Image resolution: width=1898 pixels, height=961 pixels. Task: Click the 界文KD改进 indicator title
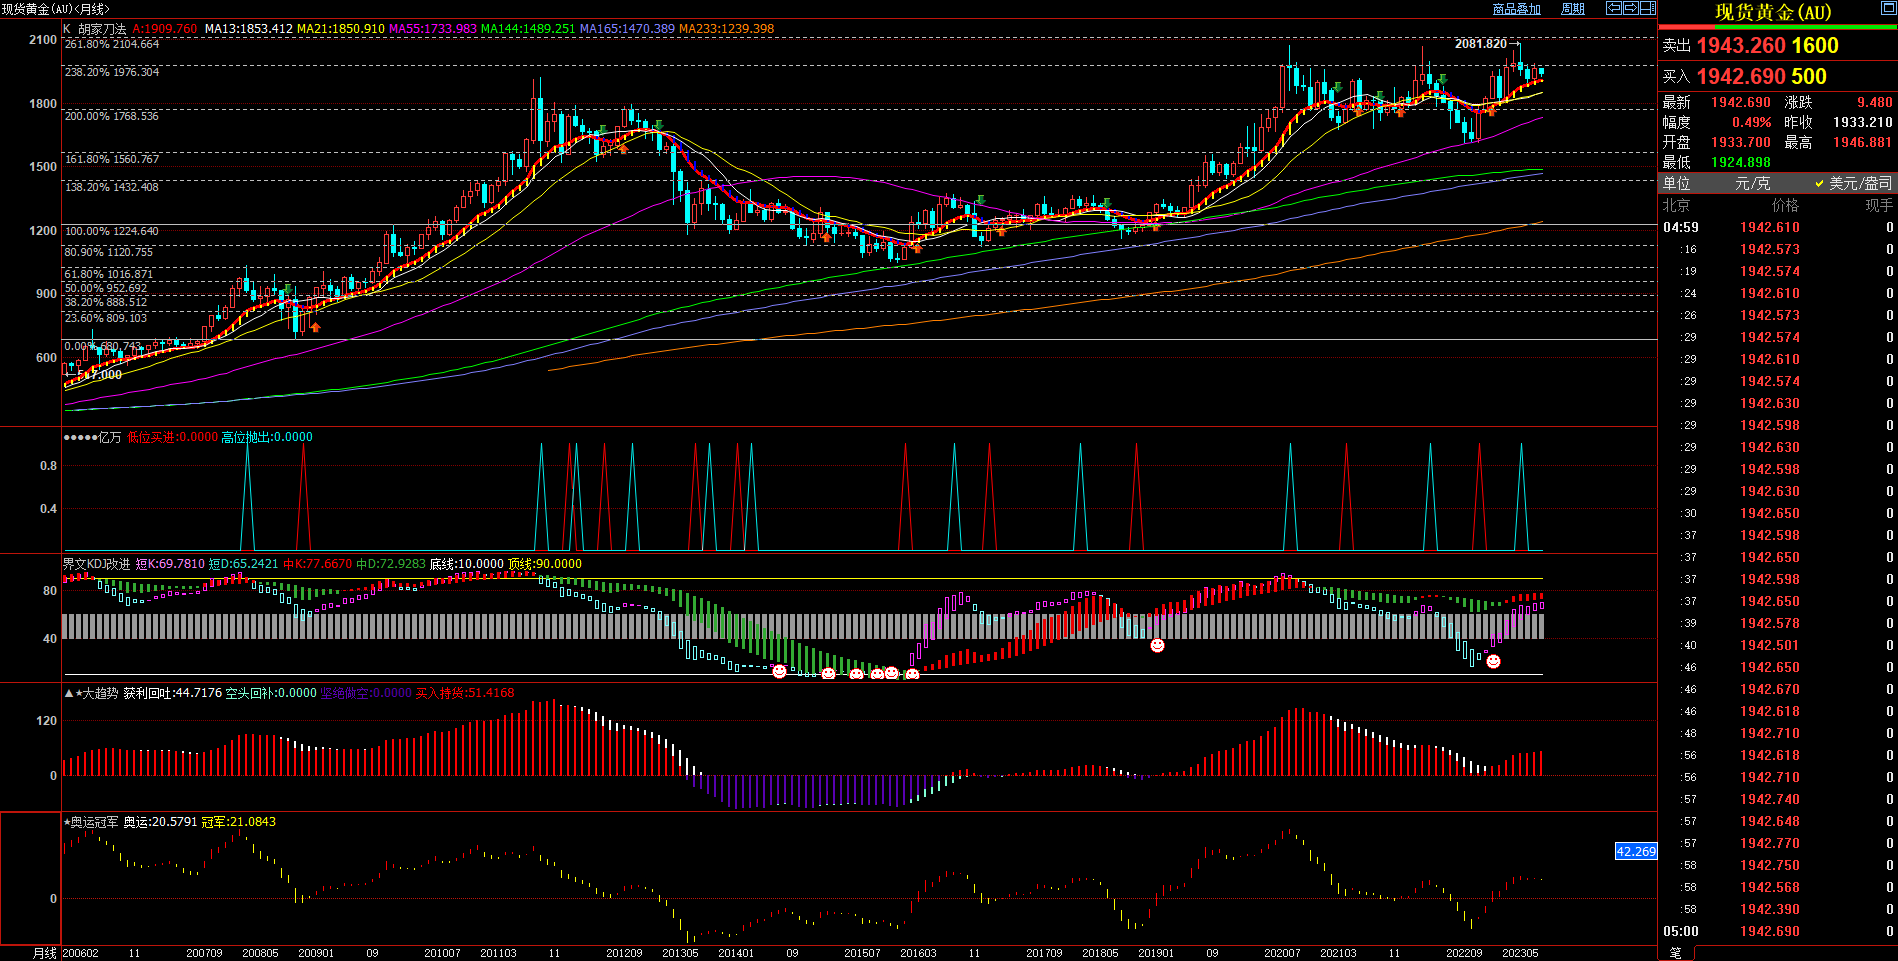pyautogui.click(x=96, y=564)
